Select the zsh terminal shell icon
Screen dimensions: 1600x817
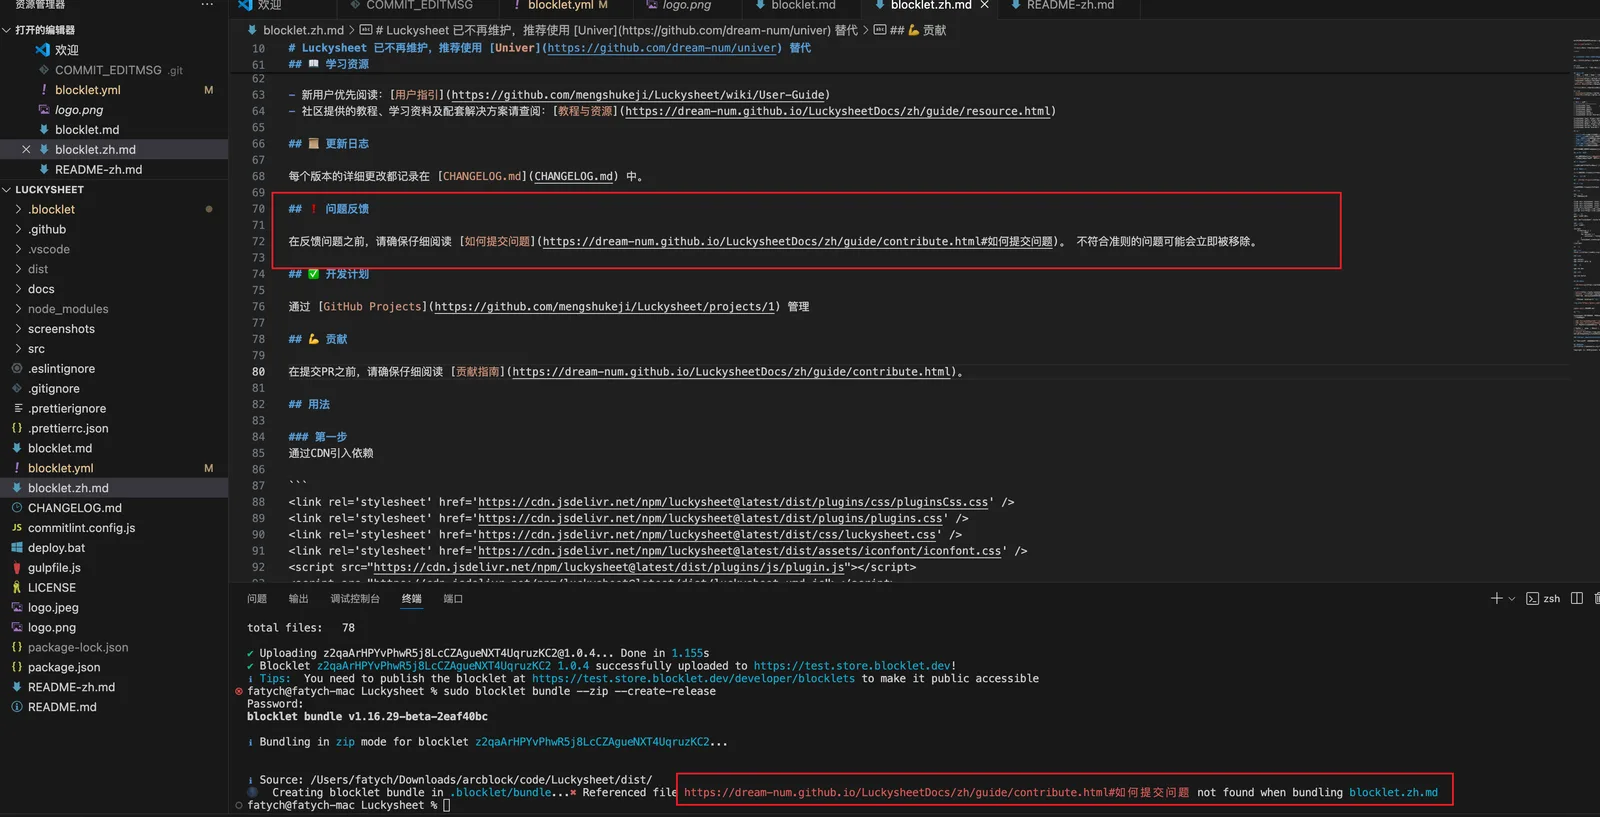pyautogui.click(x=1532, y=599)
